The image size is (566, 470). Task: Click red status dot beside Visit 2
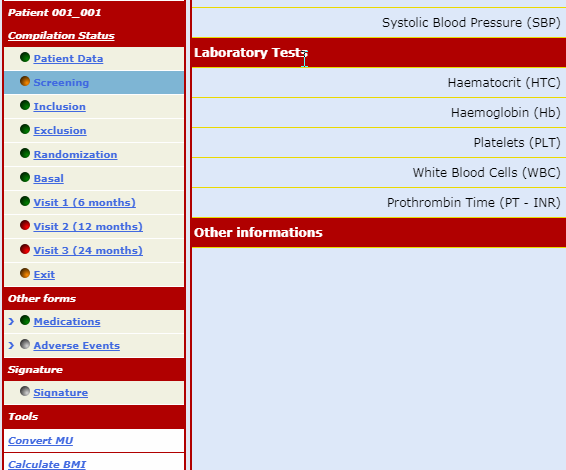point(25,225)
